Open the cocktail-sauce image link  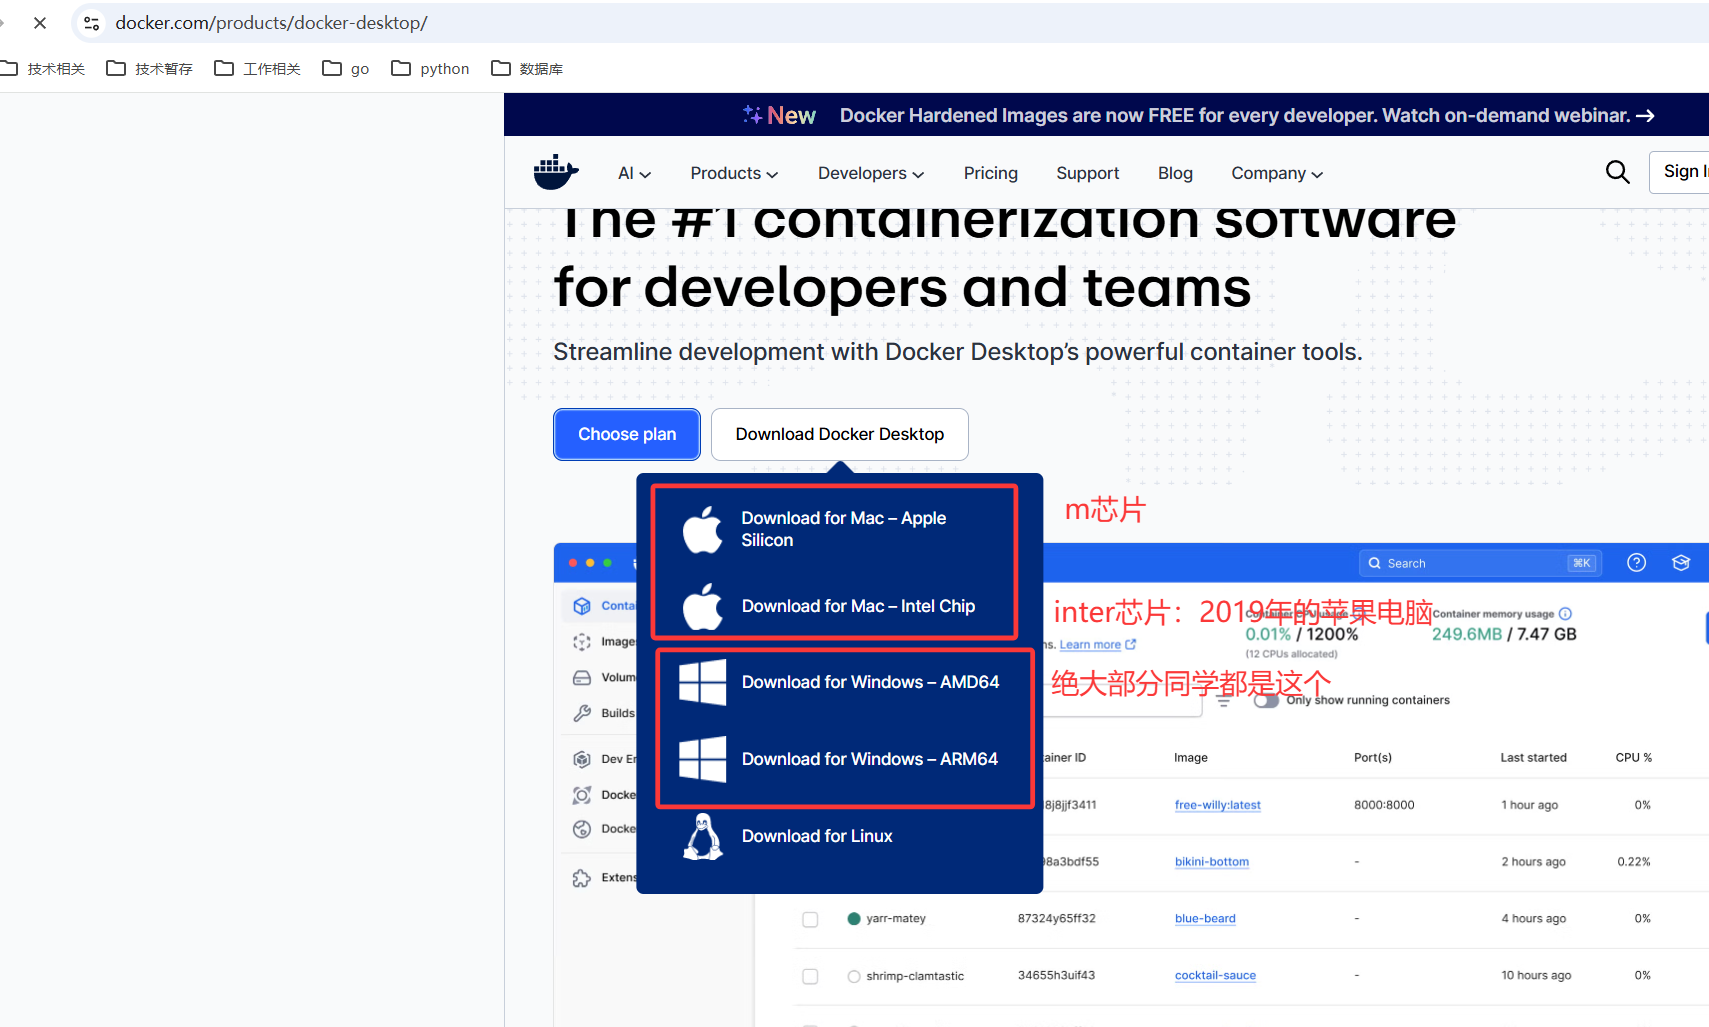pyautogui.click(x=1215, y=976)
